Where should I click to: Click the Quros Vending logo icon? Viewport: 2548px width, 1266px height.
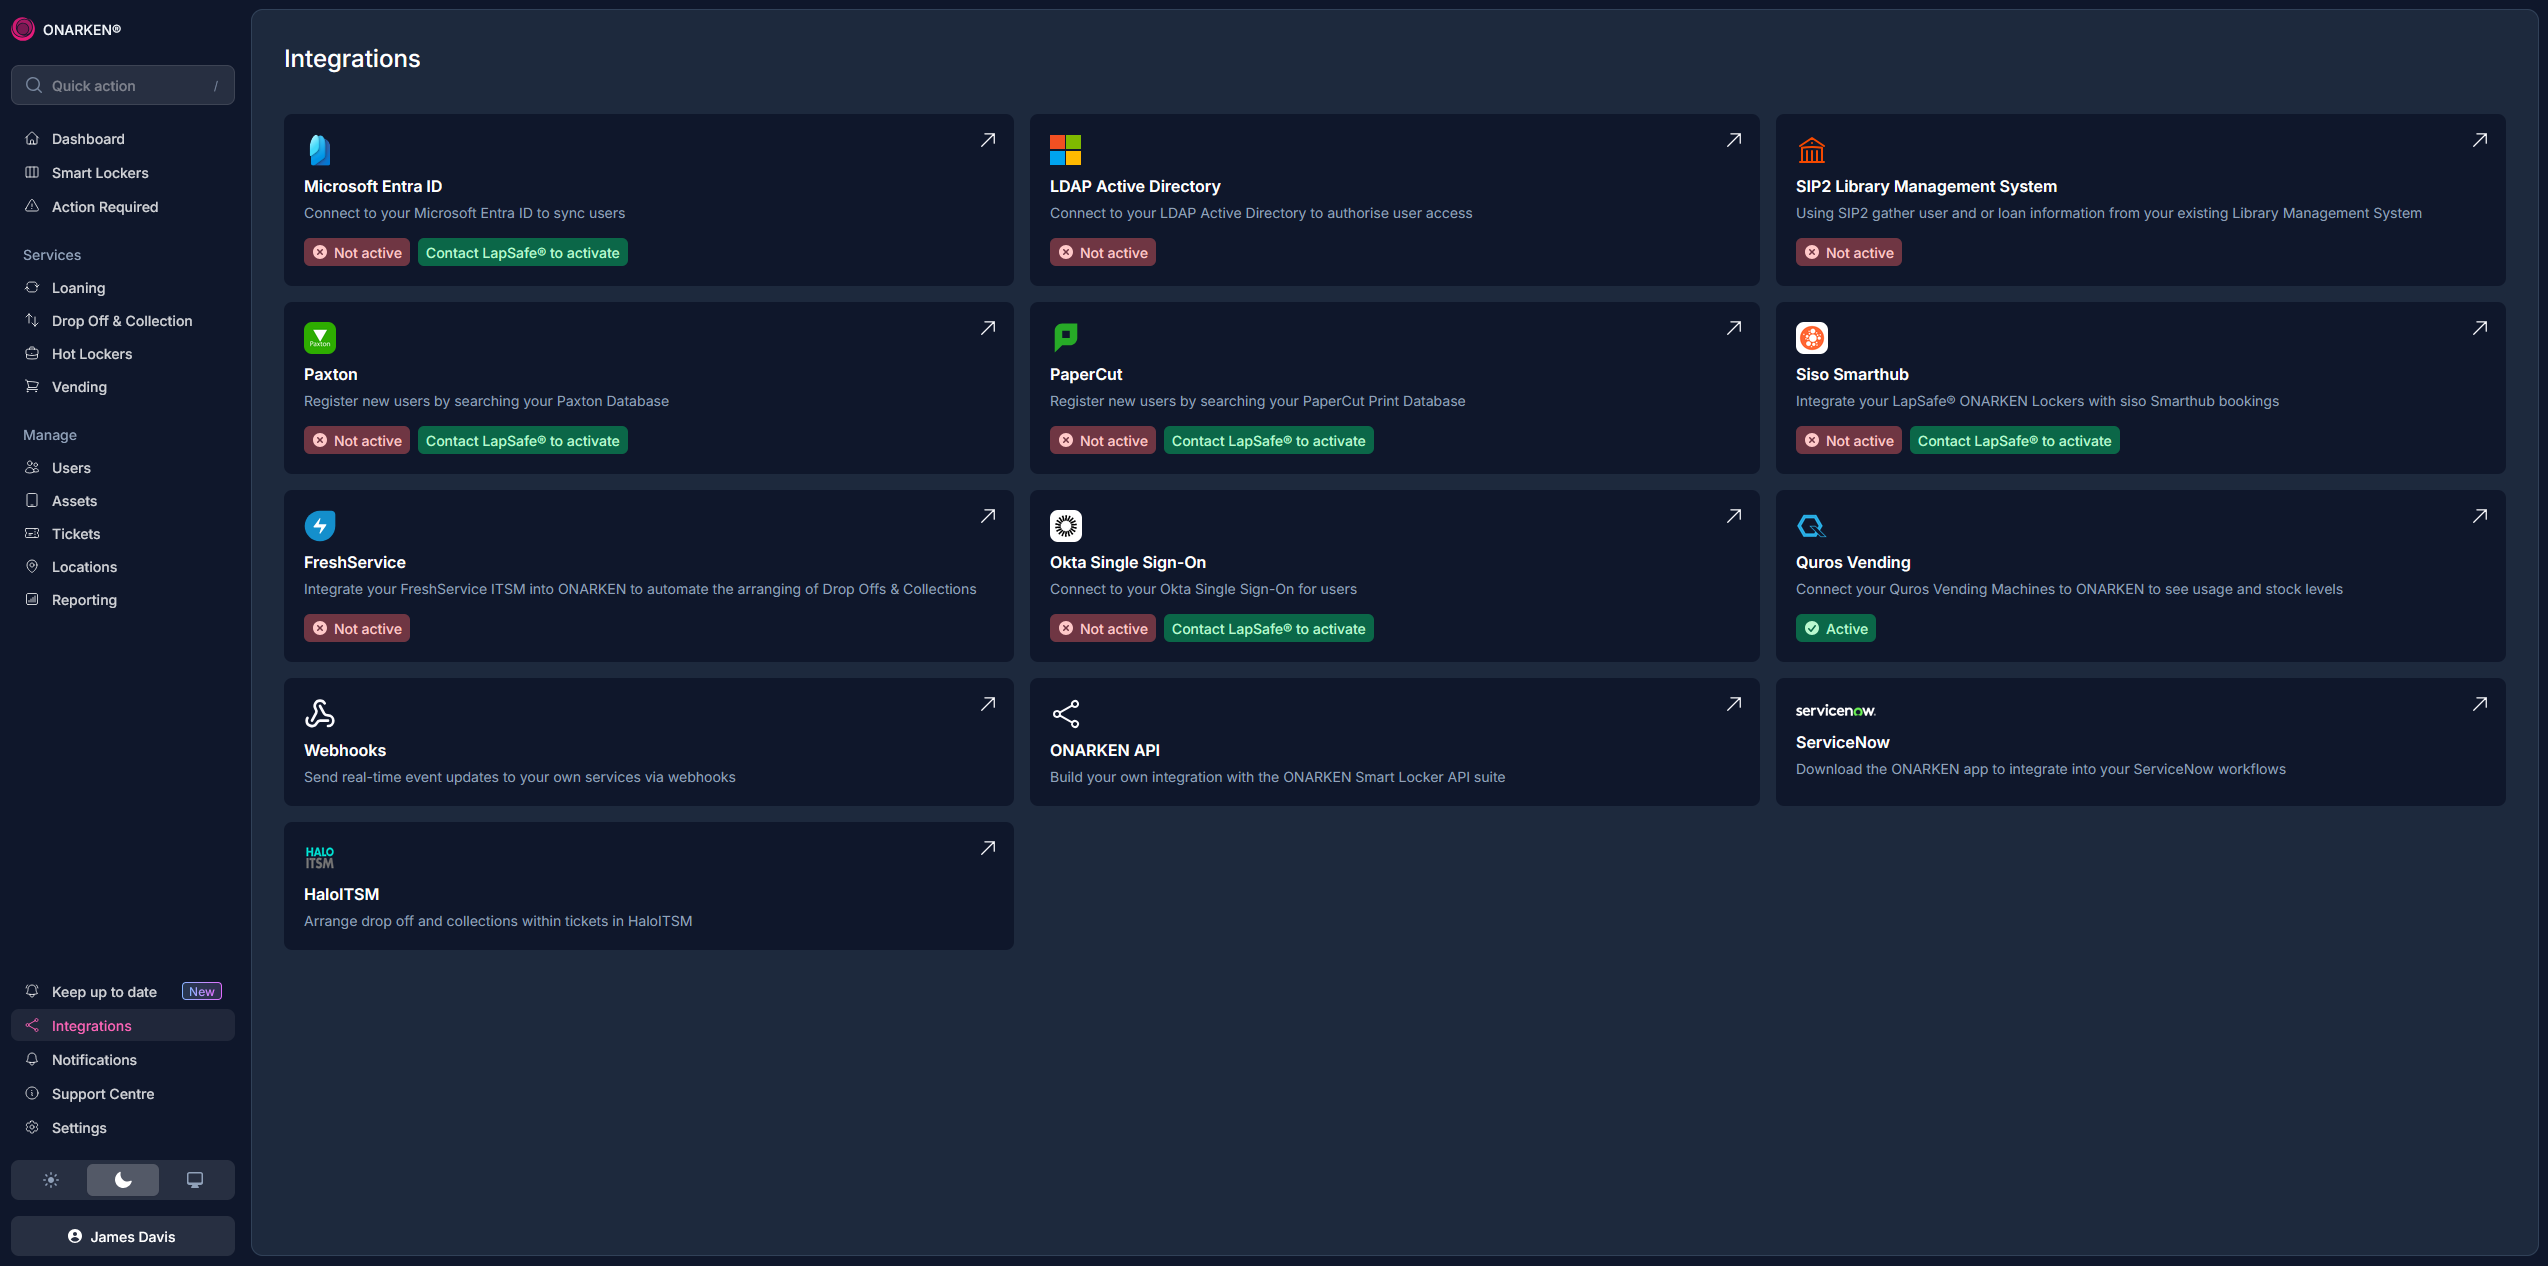(1811, 526)
